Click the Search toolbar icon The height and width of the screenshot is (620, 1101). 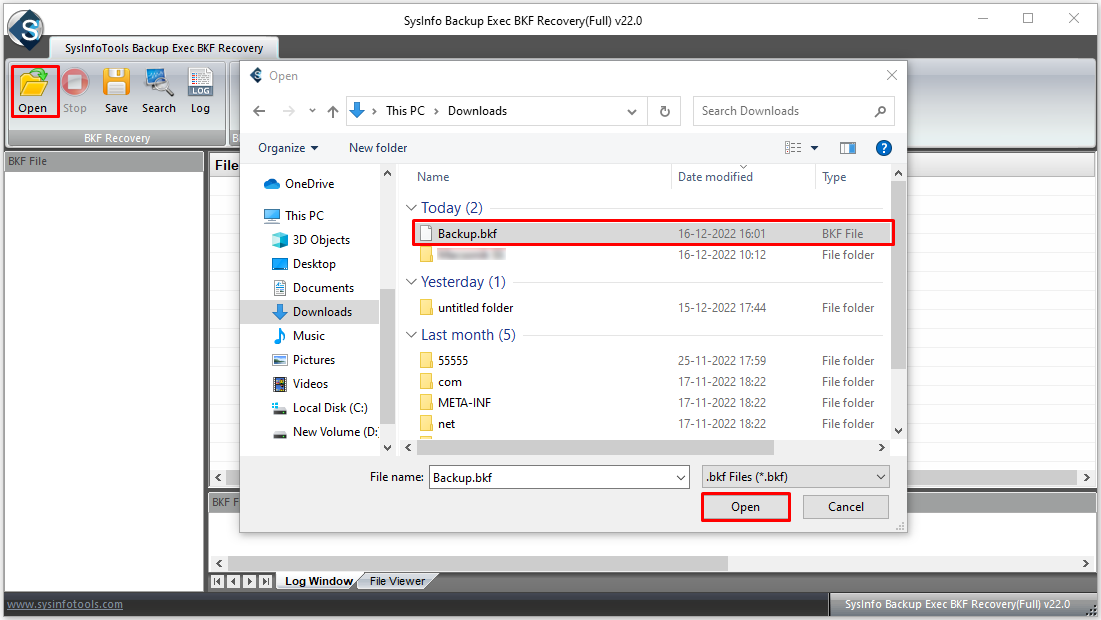[x=159, y=91]
